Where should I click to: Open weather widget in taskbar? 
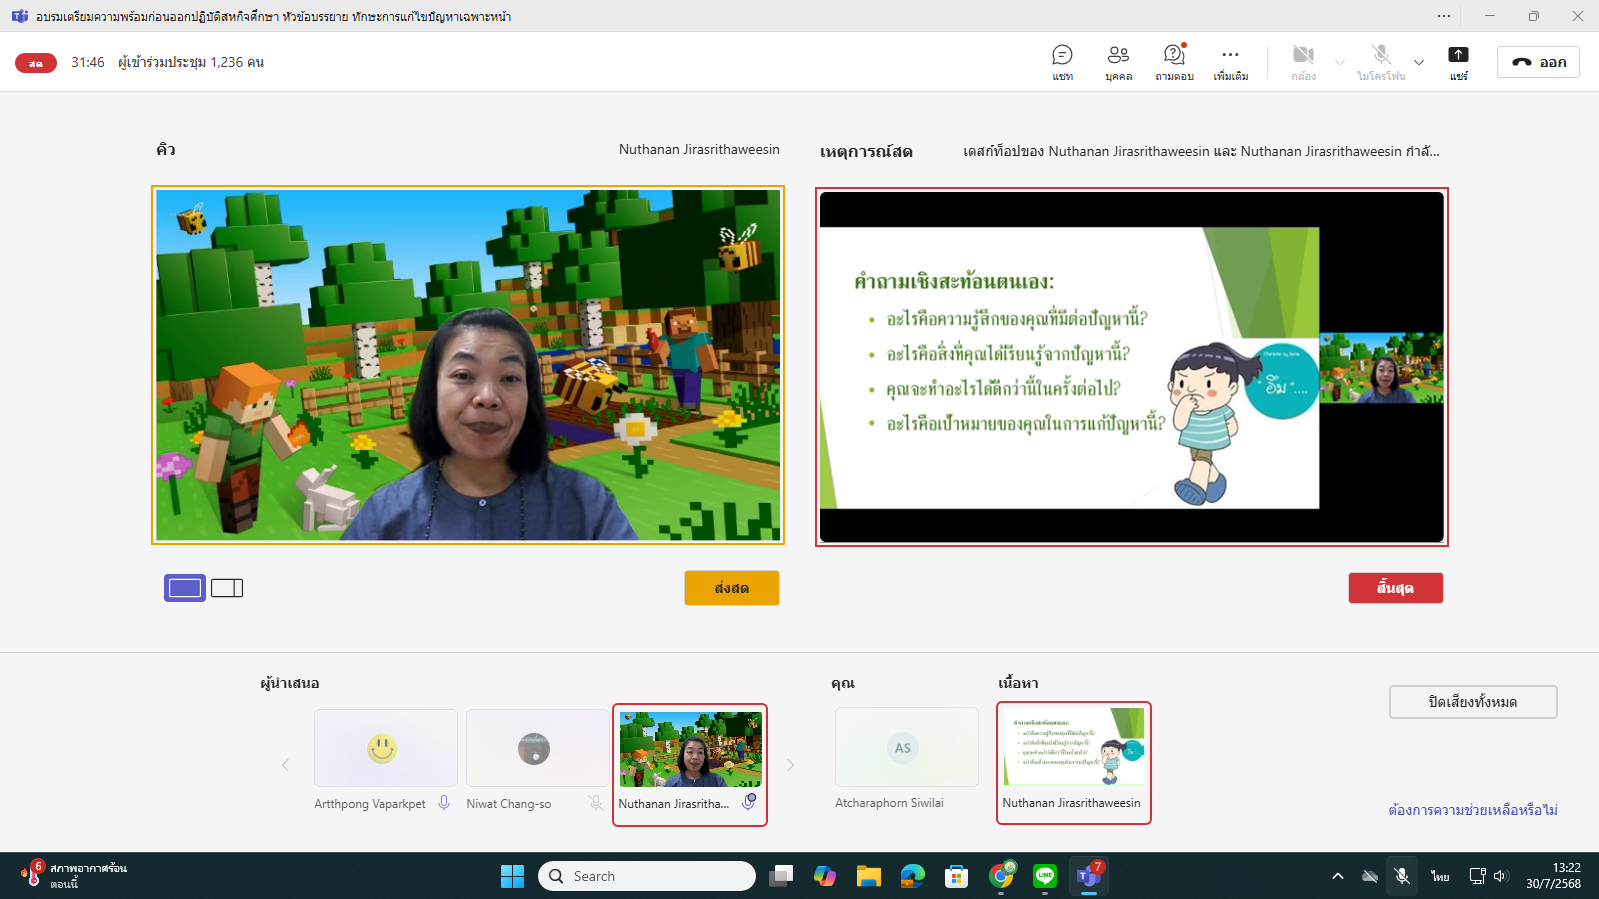pos(75,876)
